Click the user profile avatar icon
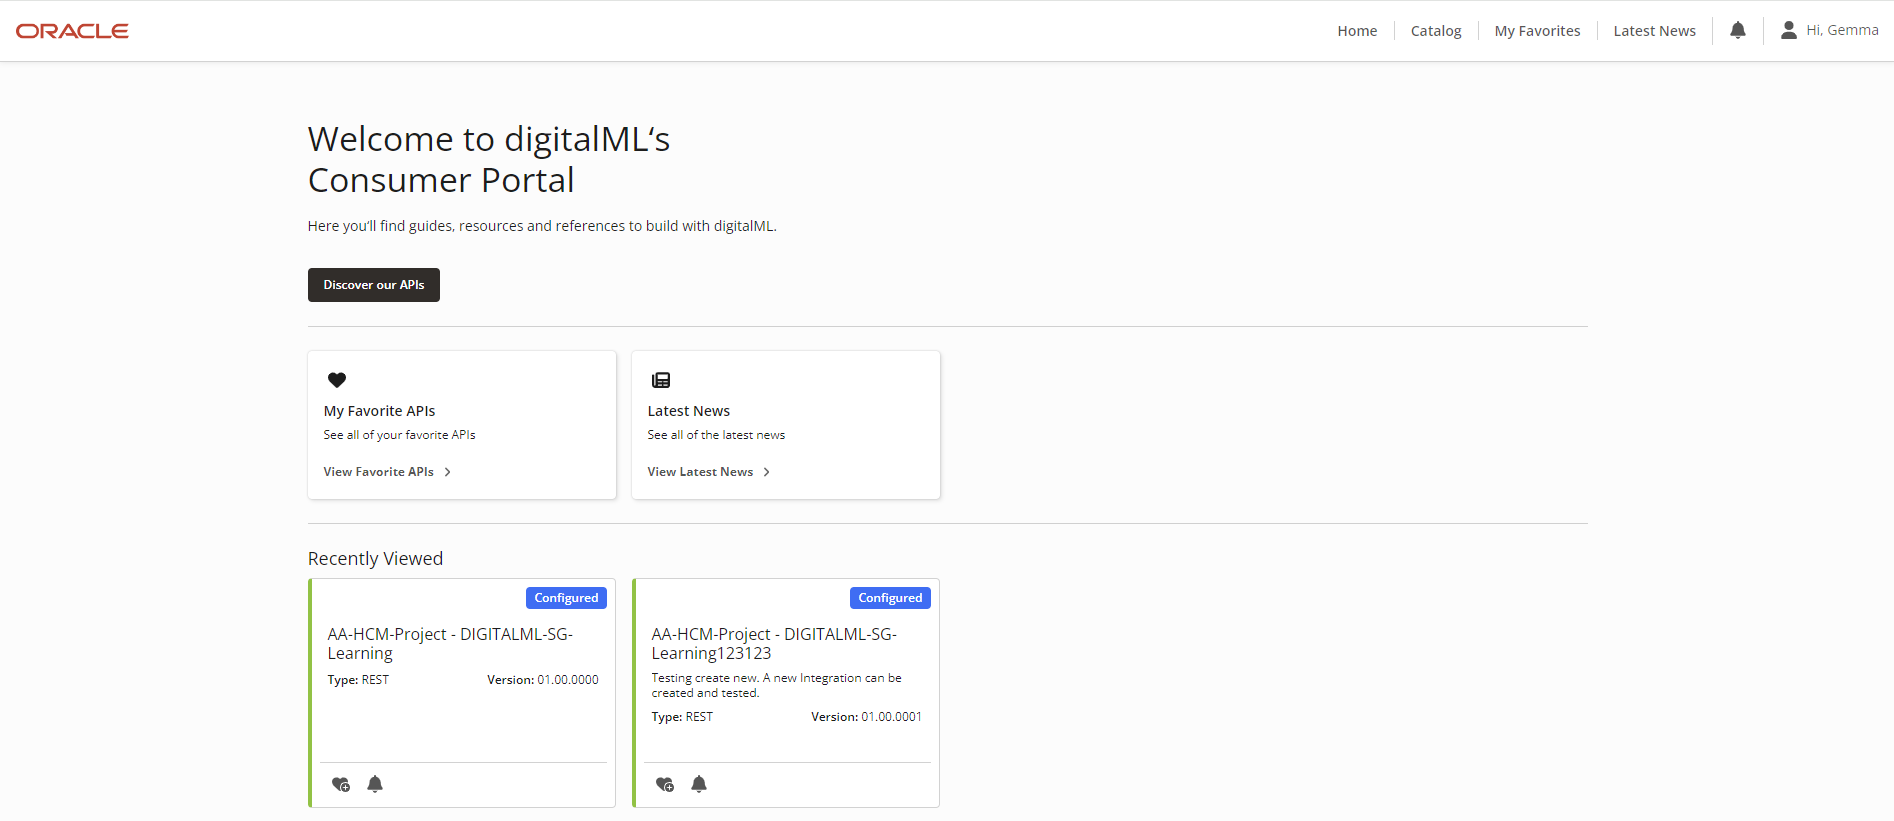Screen dimensions: 1894x821 coord(1789,31)
